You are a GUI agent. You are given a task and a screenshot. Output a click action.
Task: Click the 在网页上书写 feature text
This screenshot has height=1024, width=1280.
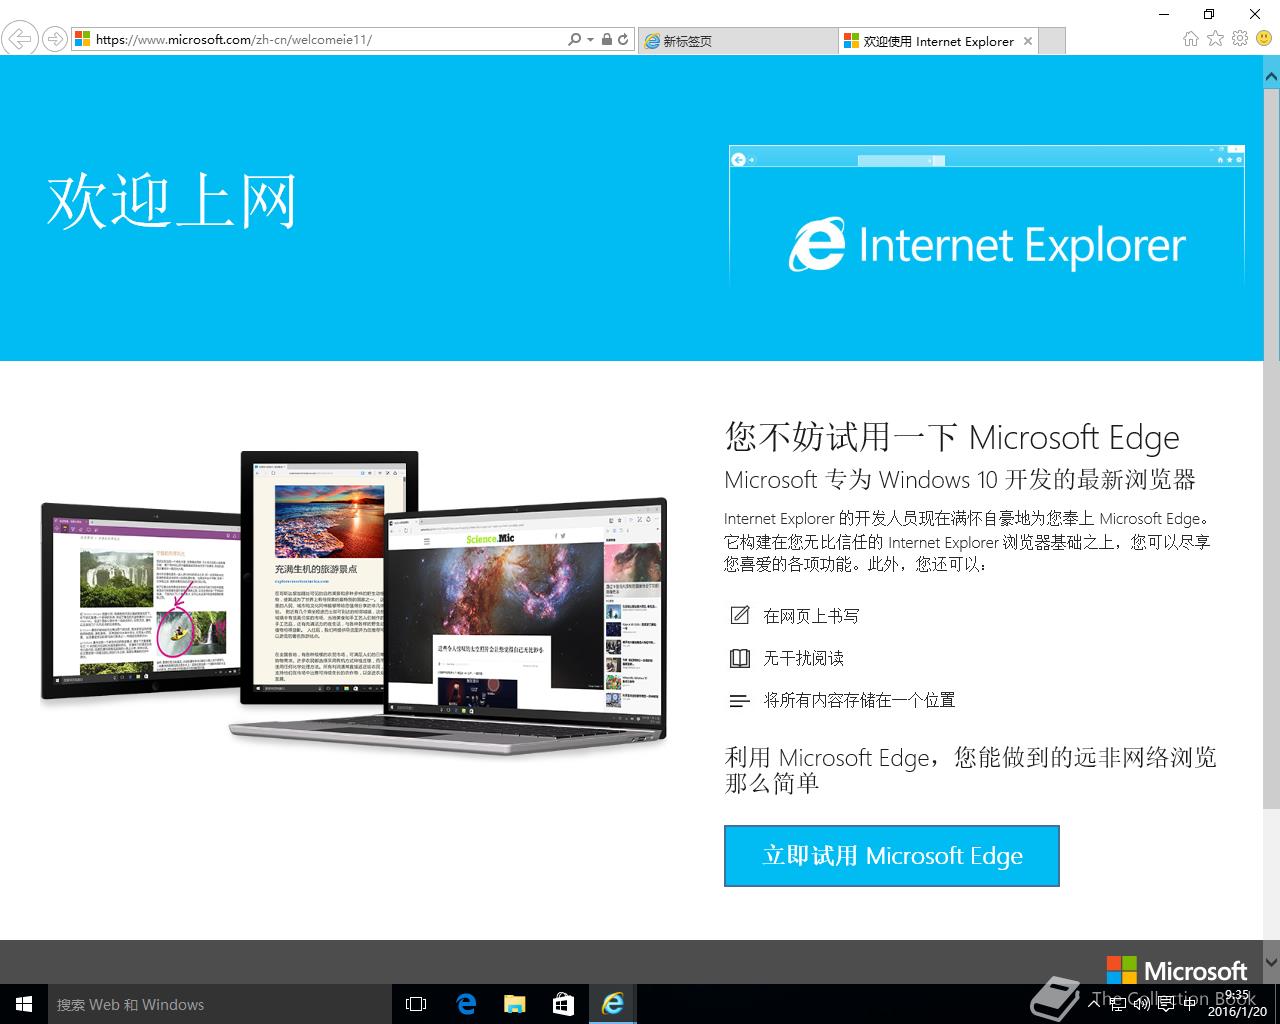point(811,616)
